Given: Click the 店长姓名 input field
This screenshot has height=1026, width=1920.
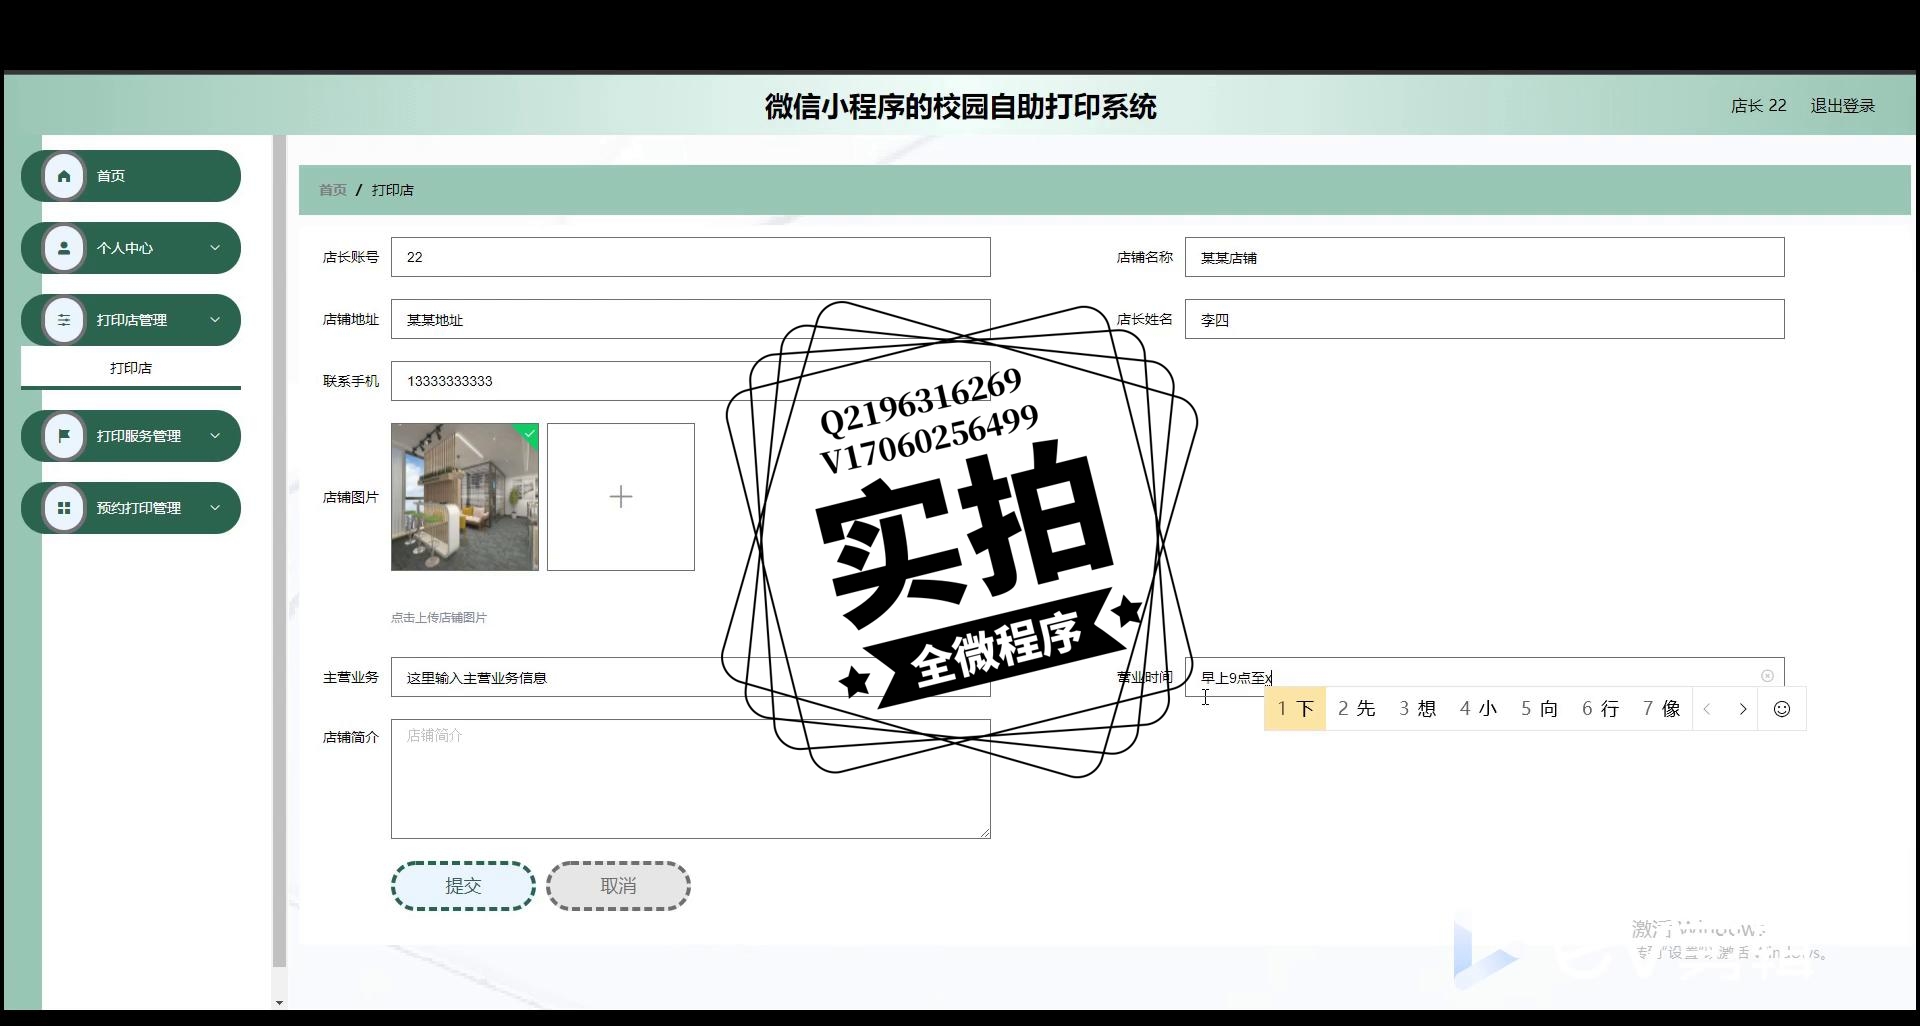Looking at the screenshot, I should pos(1485,319).
